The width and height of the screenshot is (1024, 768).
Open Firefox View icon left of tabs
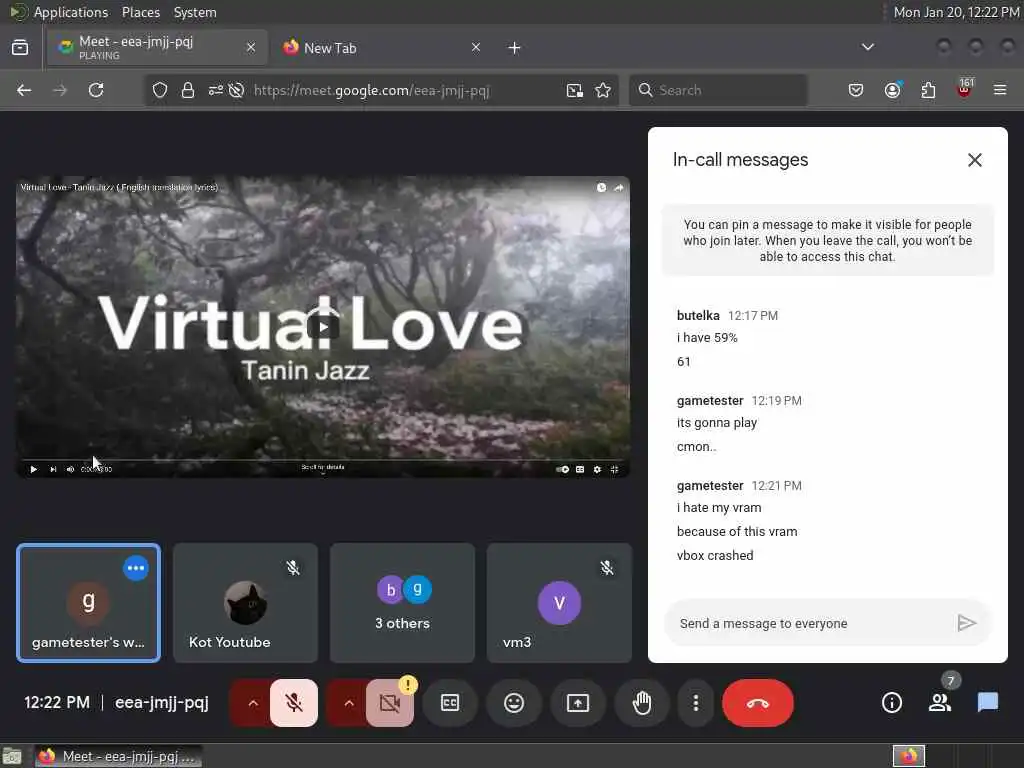point(20,48)
